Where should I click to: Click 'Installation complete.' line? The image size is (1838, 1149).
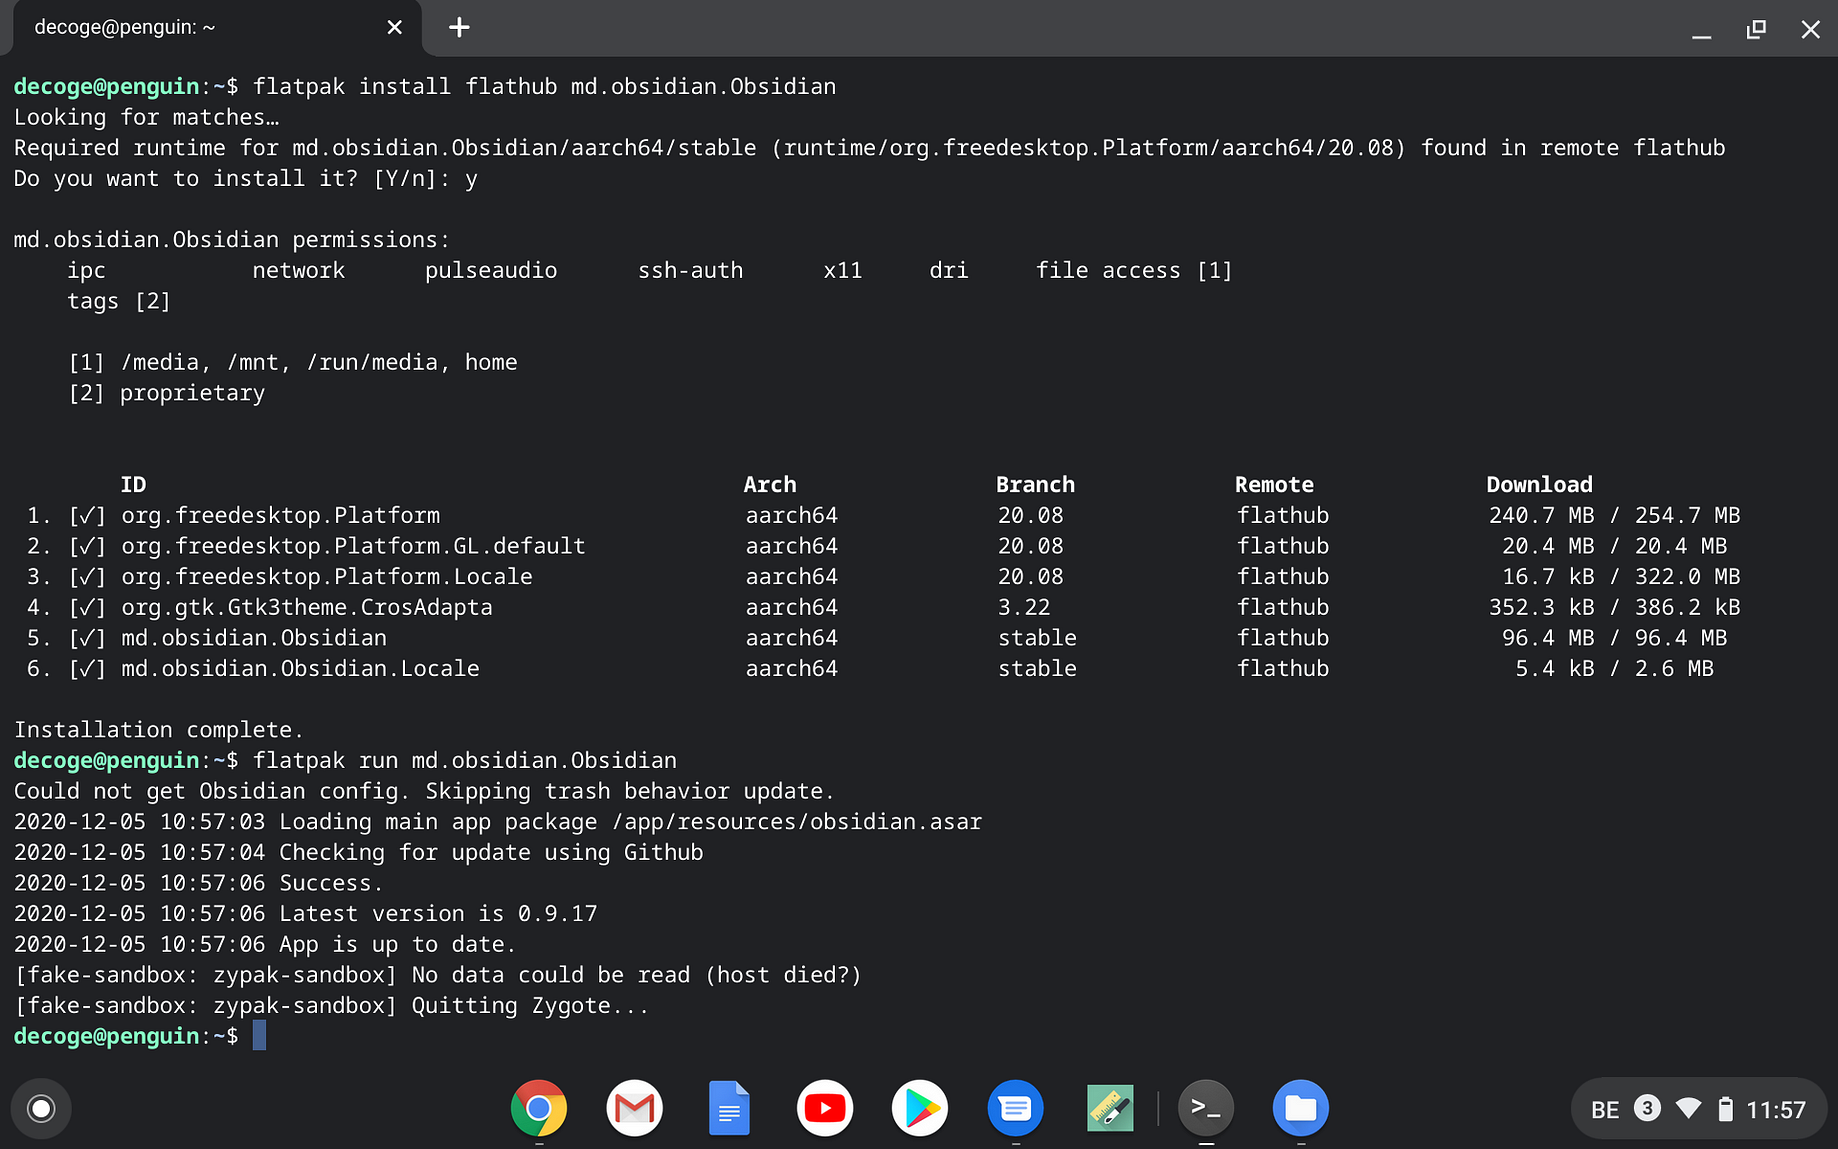tap(158, 730)
